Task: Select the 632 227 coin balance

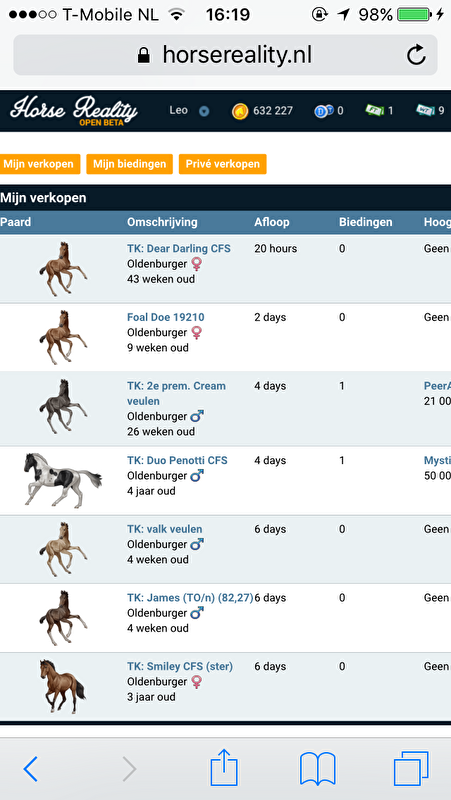Action: (x=273, y=111)
